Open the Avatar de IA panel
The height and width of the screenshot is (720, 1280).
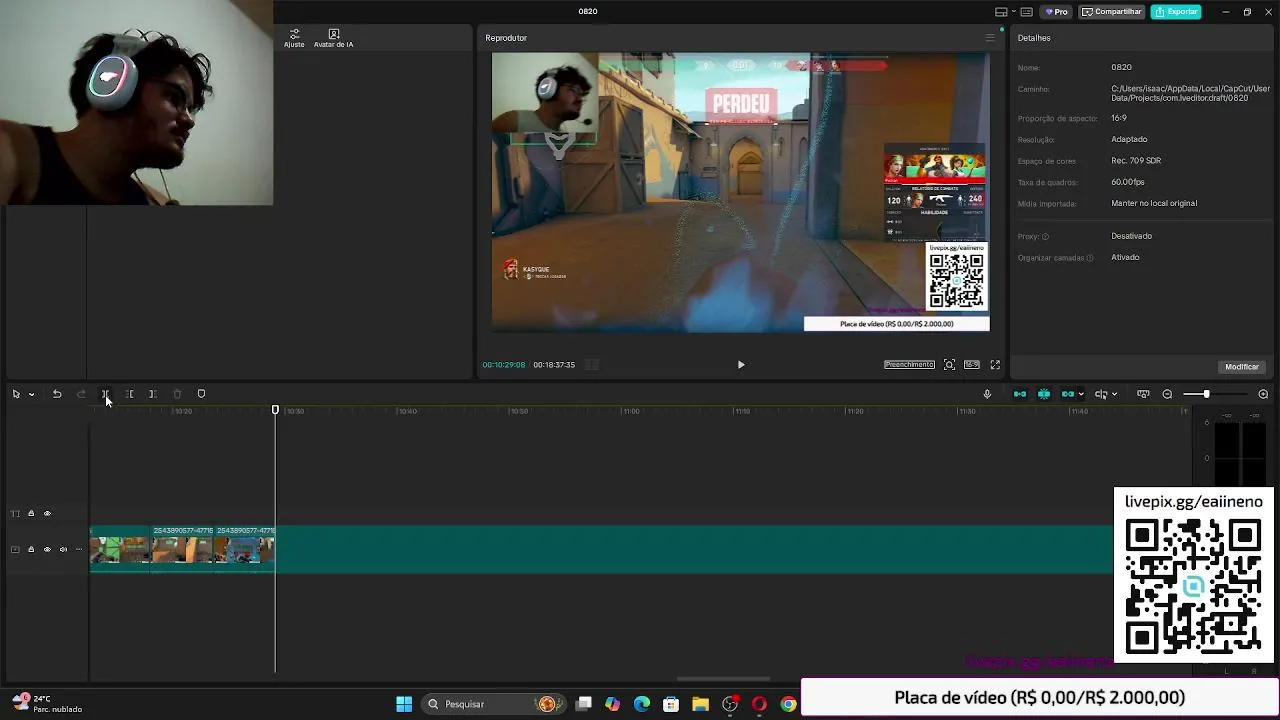tap(333, 38)
